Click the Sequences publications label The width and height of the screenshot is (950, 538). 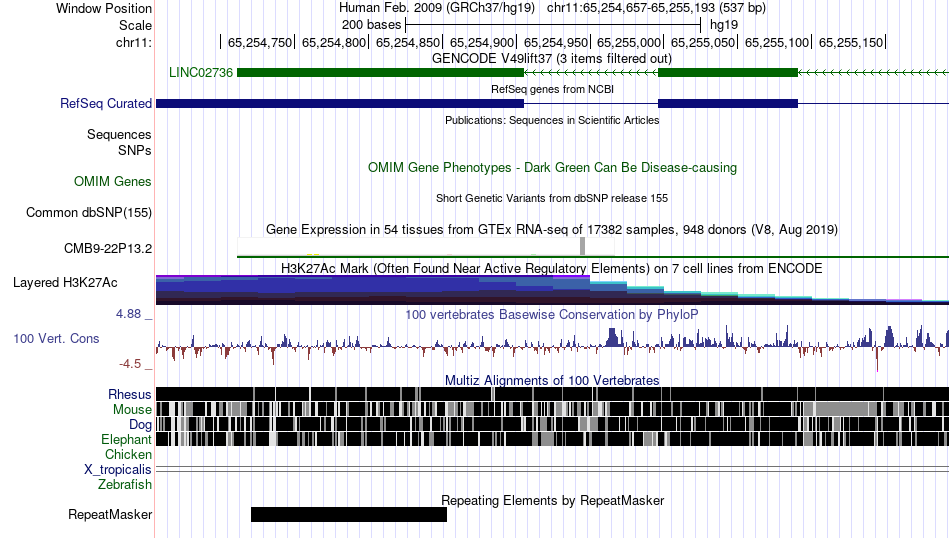tap(119, 134)
